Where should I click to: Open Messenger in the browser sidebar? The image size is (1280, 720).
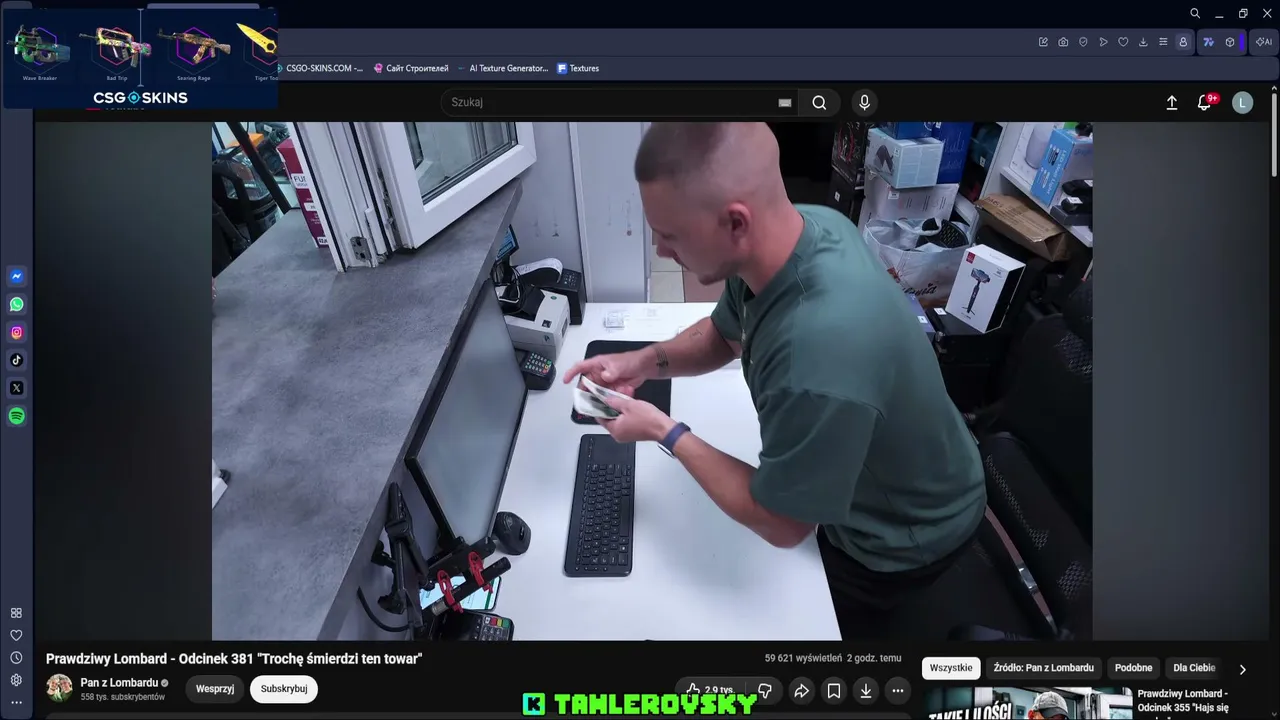pyautogui.click(x=16, y=276)
